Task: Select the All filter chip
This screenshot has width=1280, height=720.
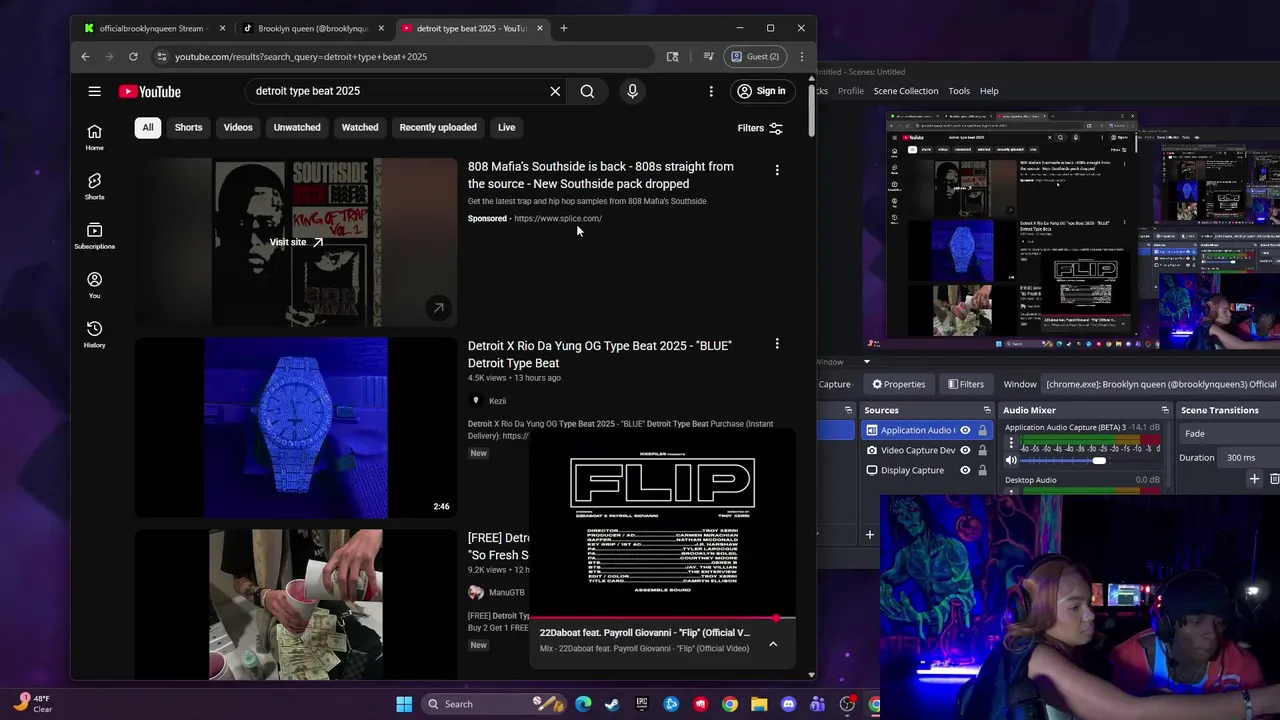Action: coord(148,127)
